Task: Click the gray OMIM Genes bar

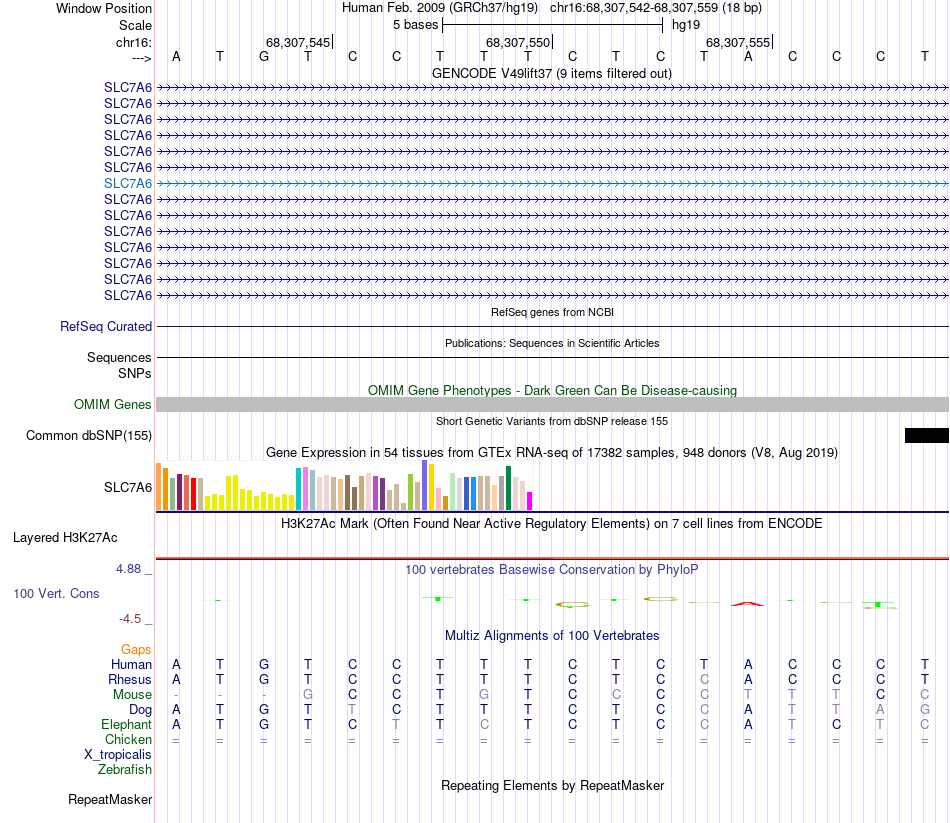Action: pos(552,404)
